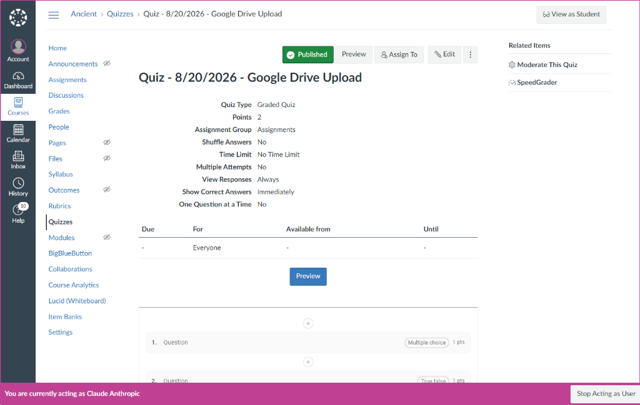Open Courses in global navigation
Screen dimensions: 640x405
pyautogui.click(x=18, y=107)
